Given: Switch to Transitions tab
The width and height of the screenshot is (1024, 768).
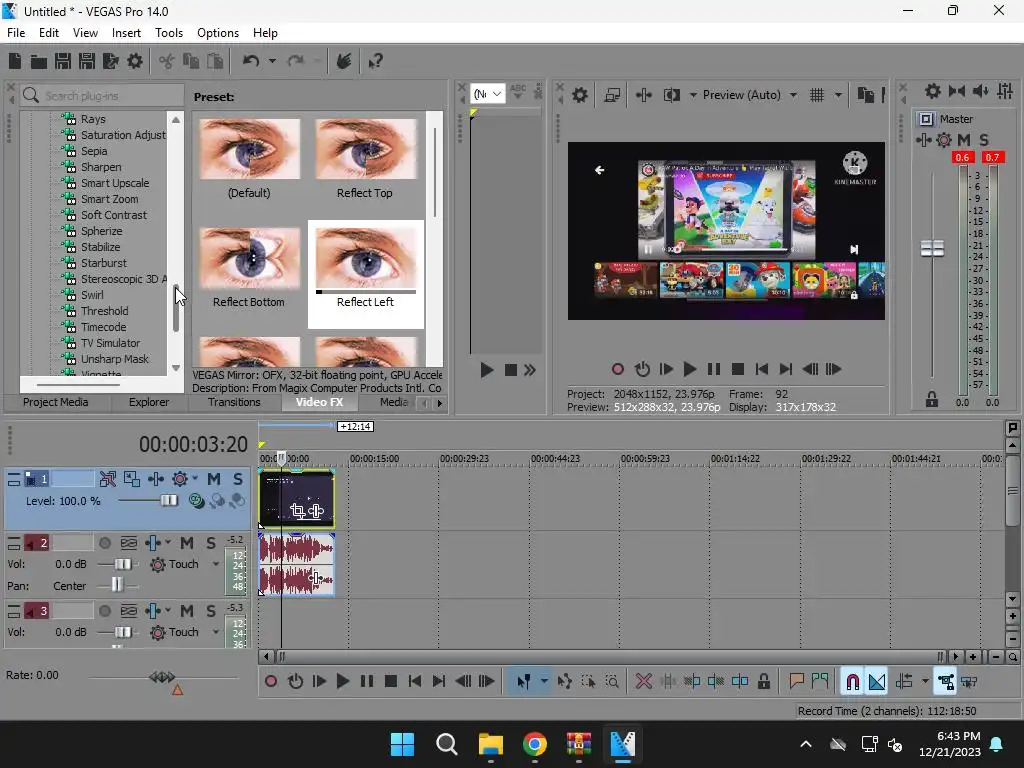Looking at the screenshot, I should (234, 402).
